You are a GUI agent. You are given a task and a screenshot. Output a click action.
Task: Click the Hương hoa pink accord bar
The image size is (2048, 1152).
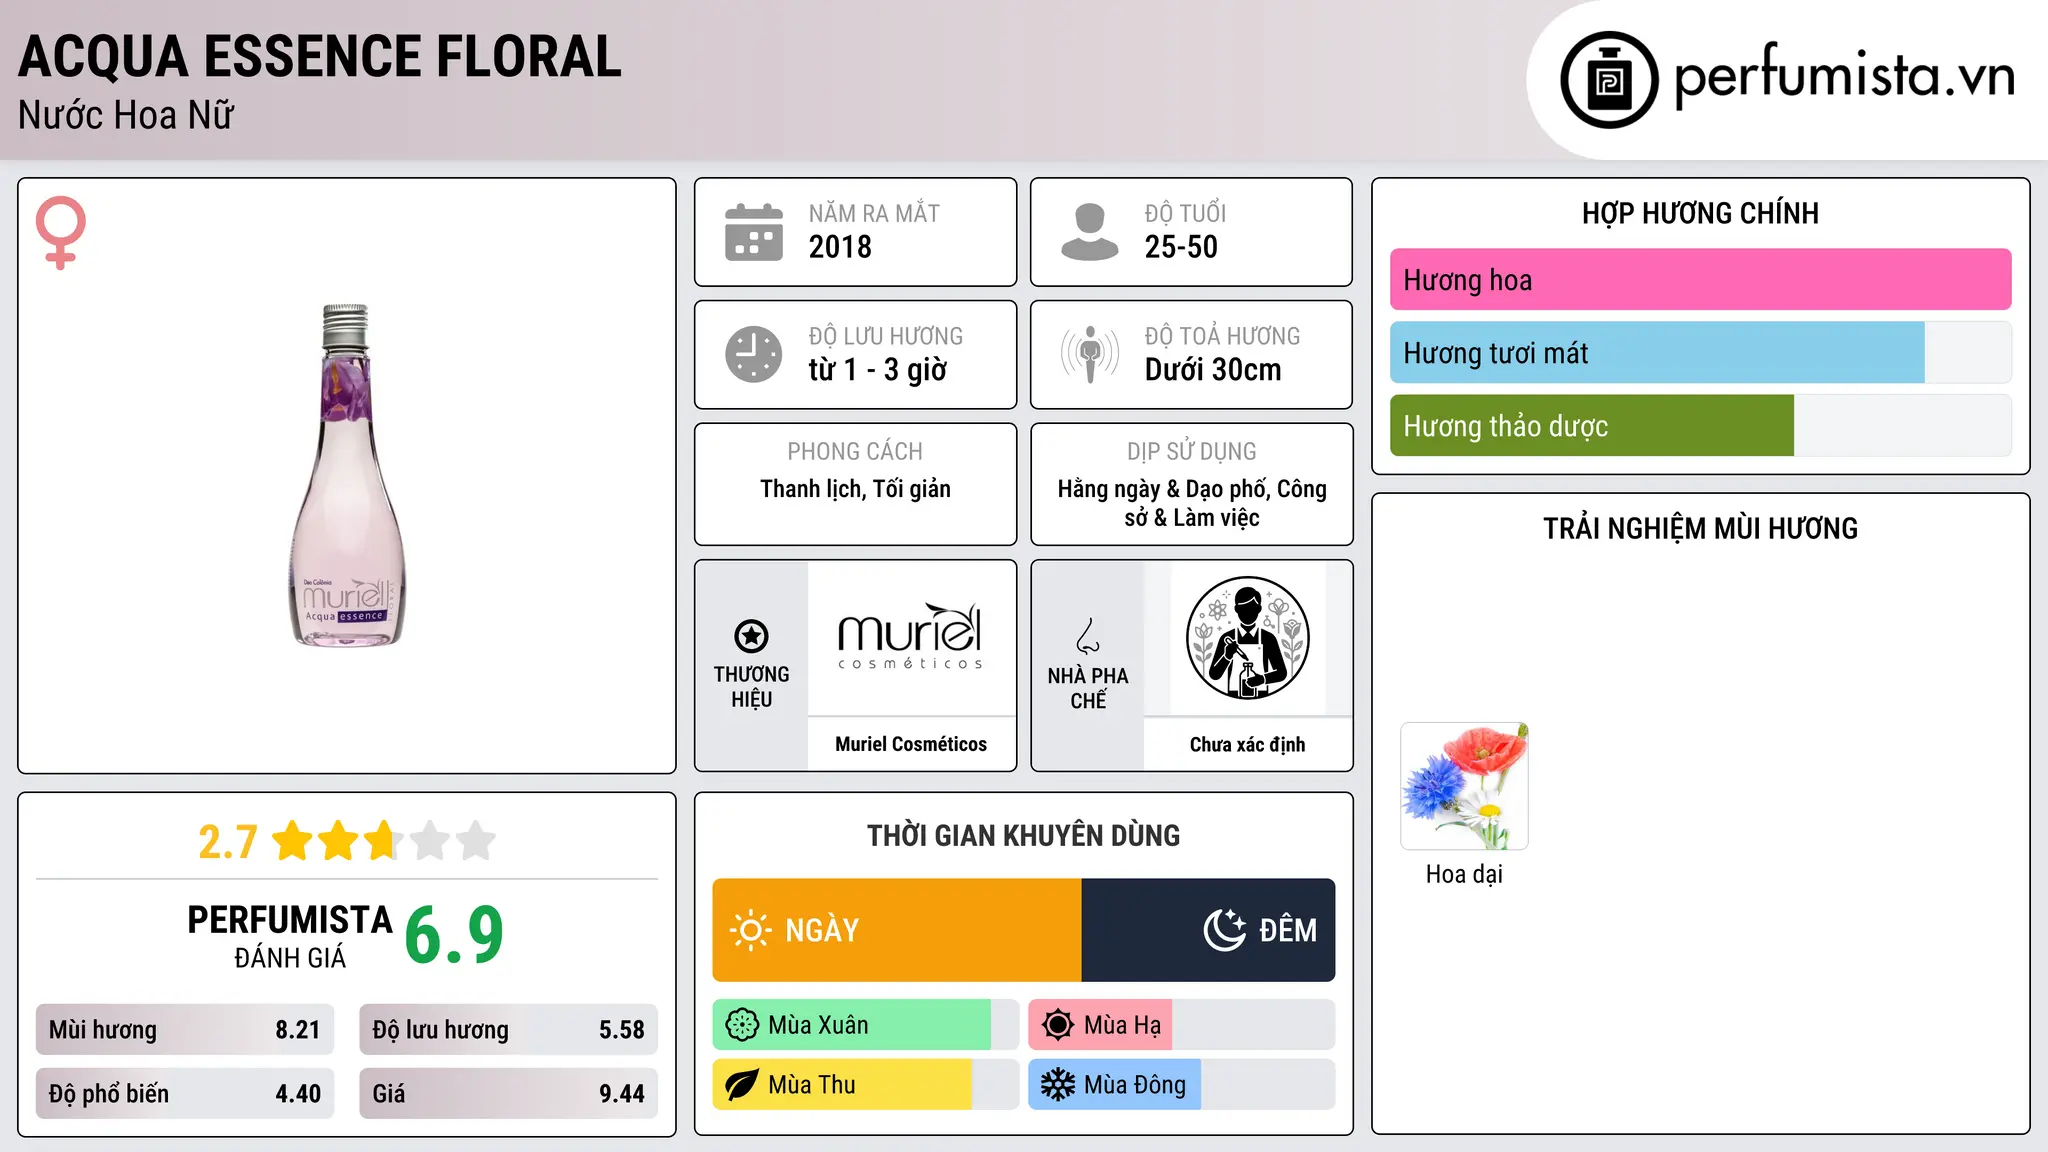tap(1700, 280)
